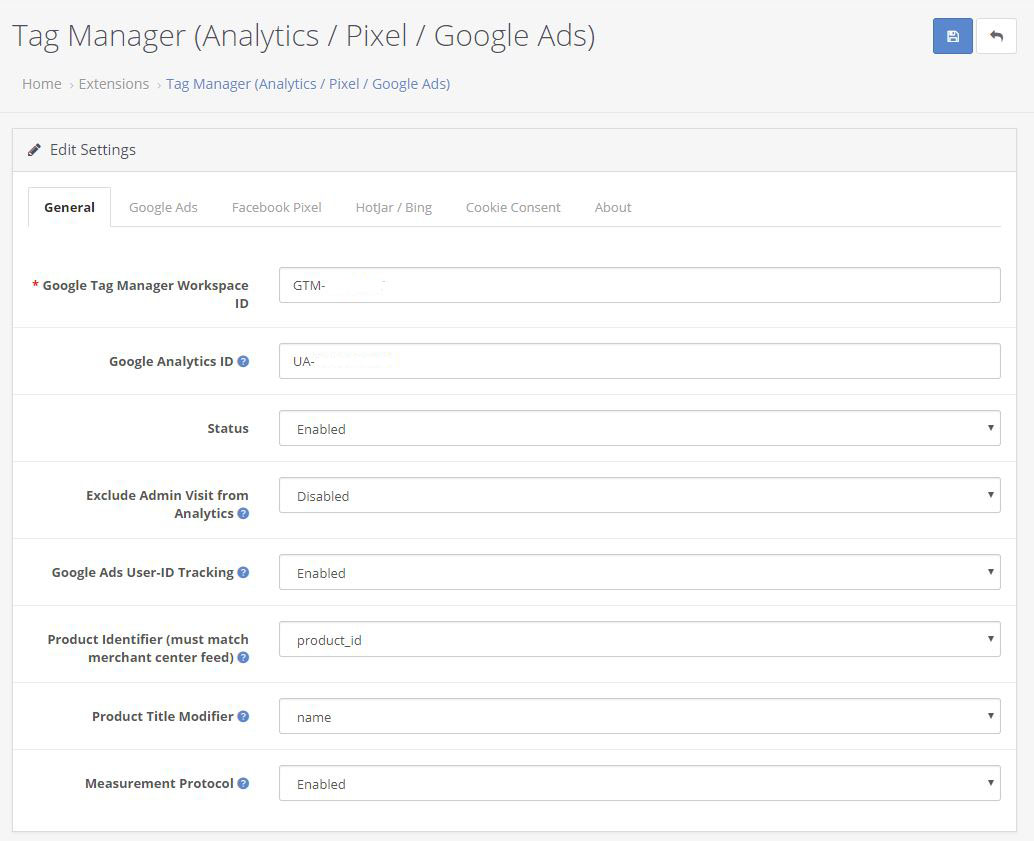Viewport: 1034px width, 841px height.
Task: Go to Home breadcrumb link
Action: click(x=42, y=84)
